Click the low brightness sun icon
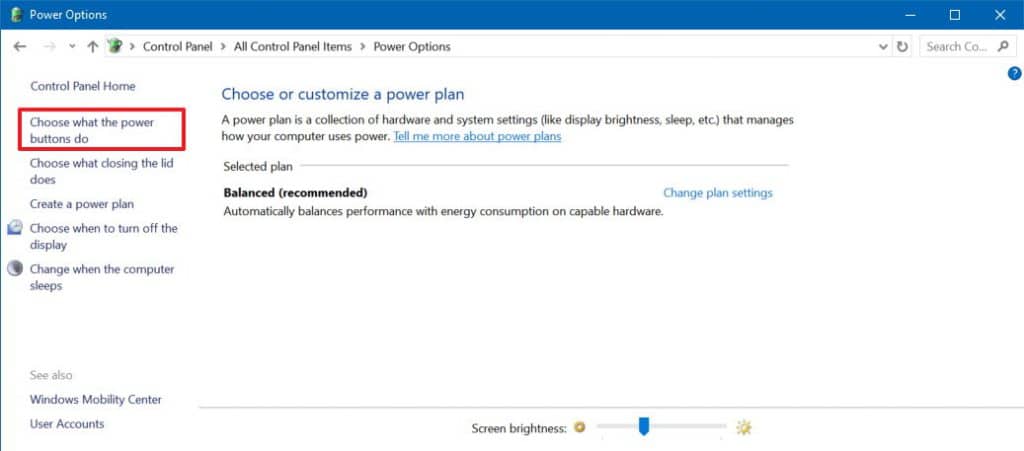The image size is (1024, 451). click(579, 428)
